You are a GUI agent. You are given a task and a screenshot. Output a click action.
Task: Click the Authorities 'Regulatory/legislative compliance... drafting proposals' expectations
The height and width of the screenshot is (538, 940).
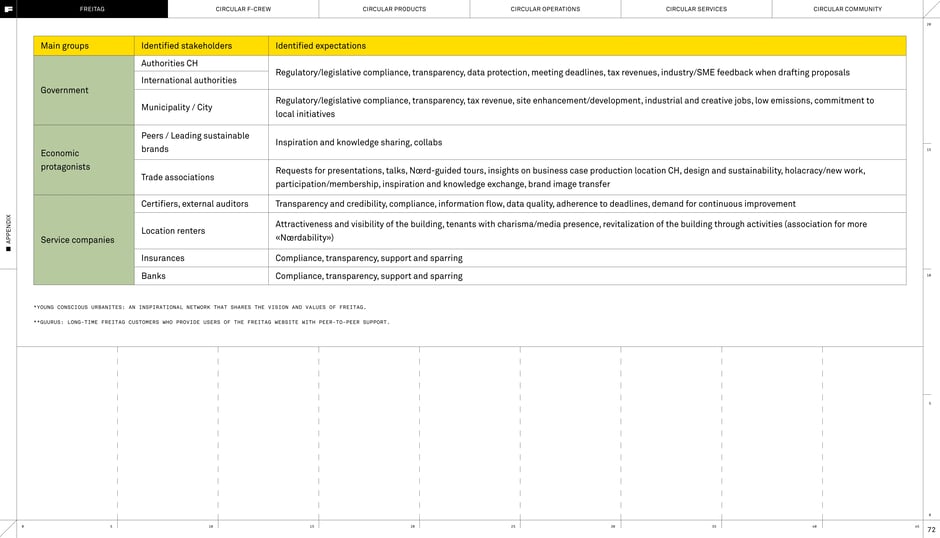[562, 73]
